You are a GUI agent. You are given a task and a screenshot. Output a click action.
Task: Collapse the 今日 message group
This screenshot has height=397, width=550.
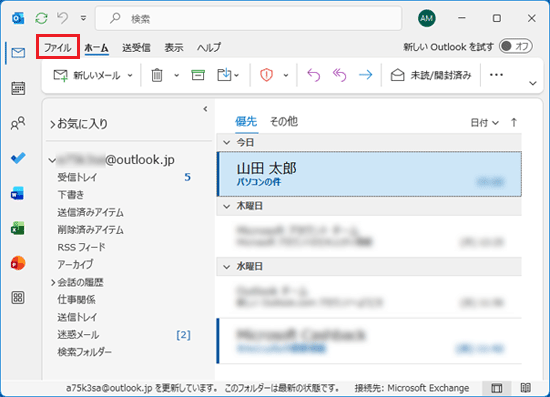[x=227, y=142]
